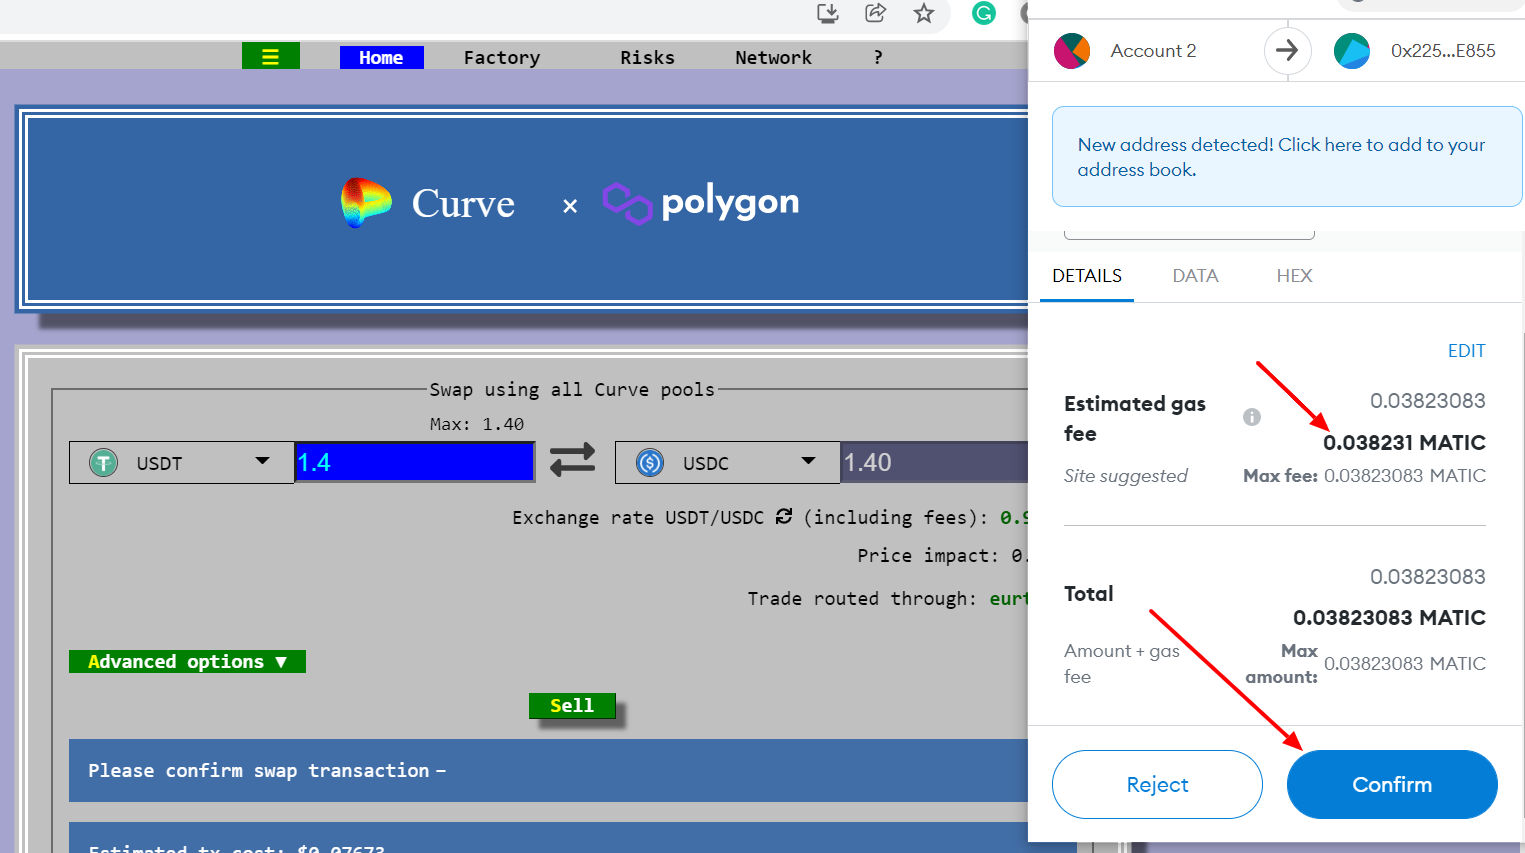Click the Grammarly extension icon
Viewport: 1525px width, 853px height.
point(983,14)
